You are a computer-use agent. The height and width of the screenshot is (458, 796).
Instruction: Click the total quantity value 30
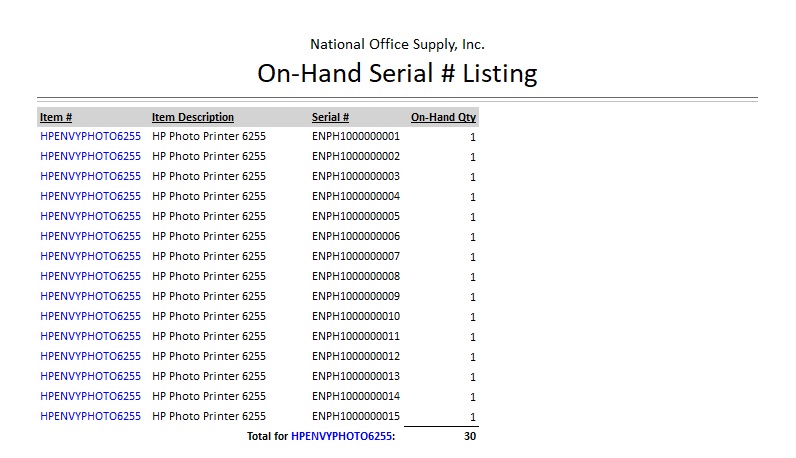[x=469, y=437]
